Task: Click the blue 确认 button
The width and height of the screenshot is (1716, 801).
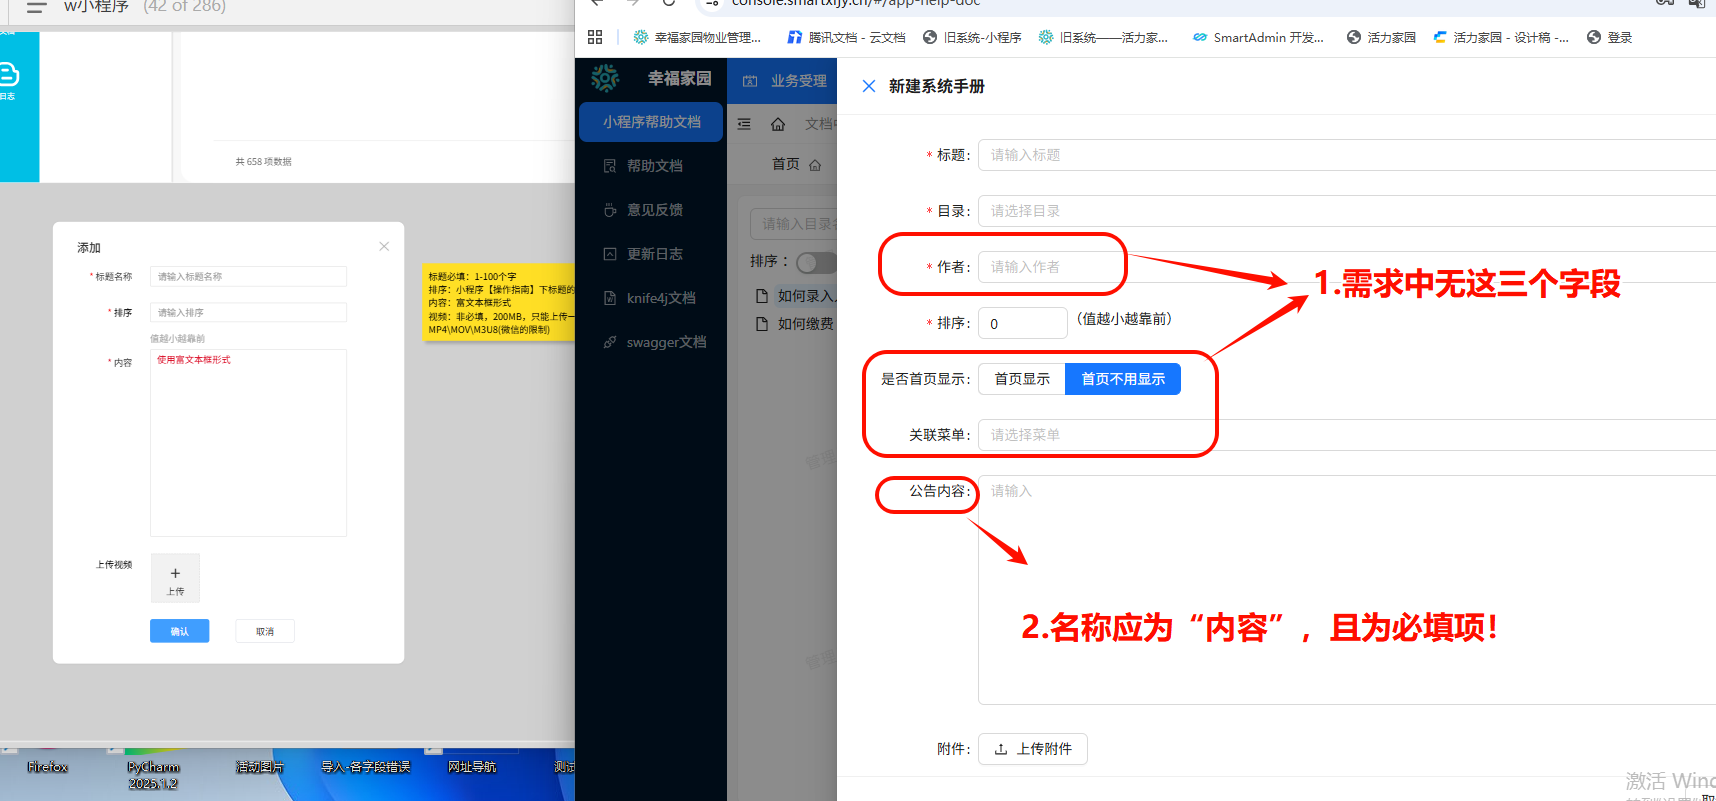Action: [179, 631]
